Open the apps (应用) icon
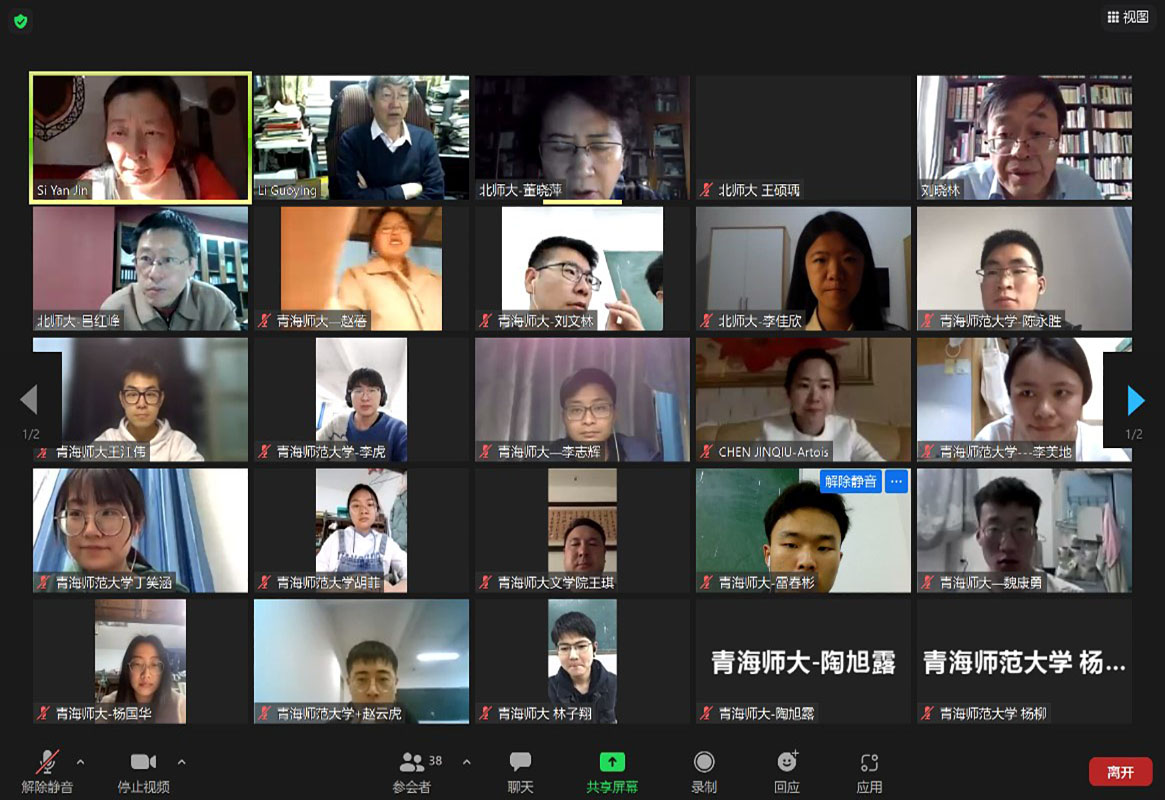 coord(869,771)
